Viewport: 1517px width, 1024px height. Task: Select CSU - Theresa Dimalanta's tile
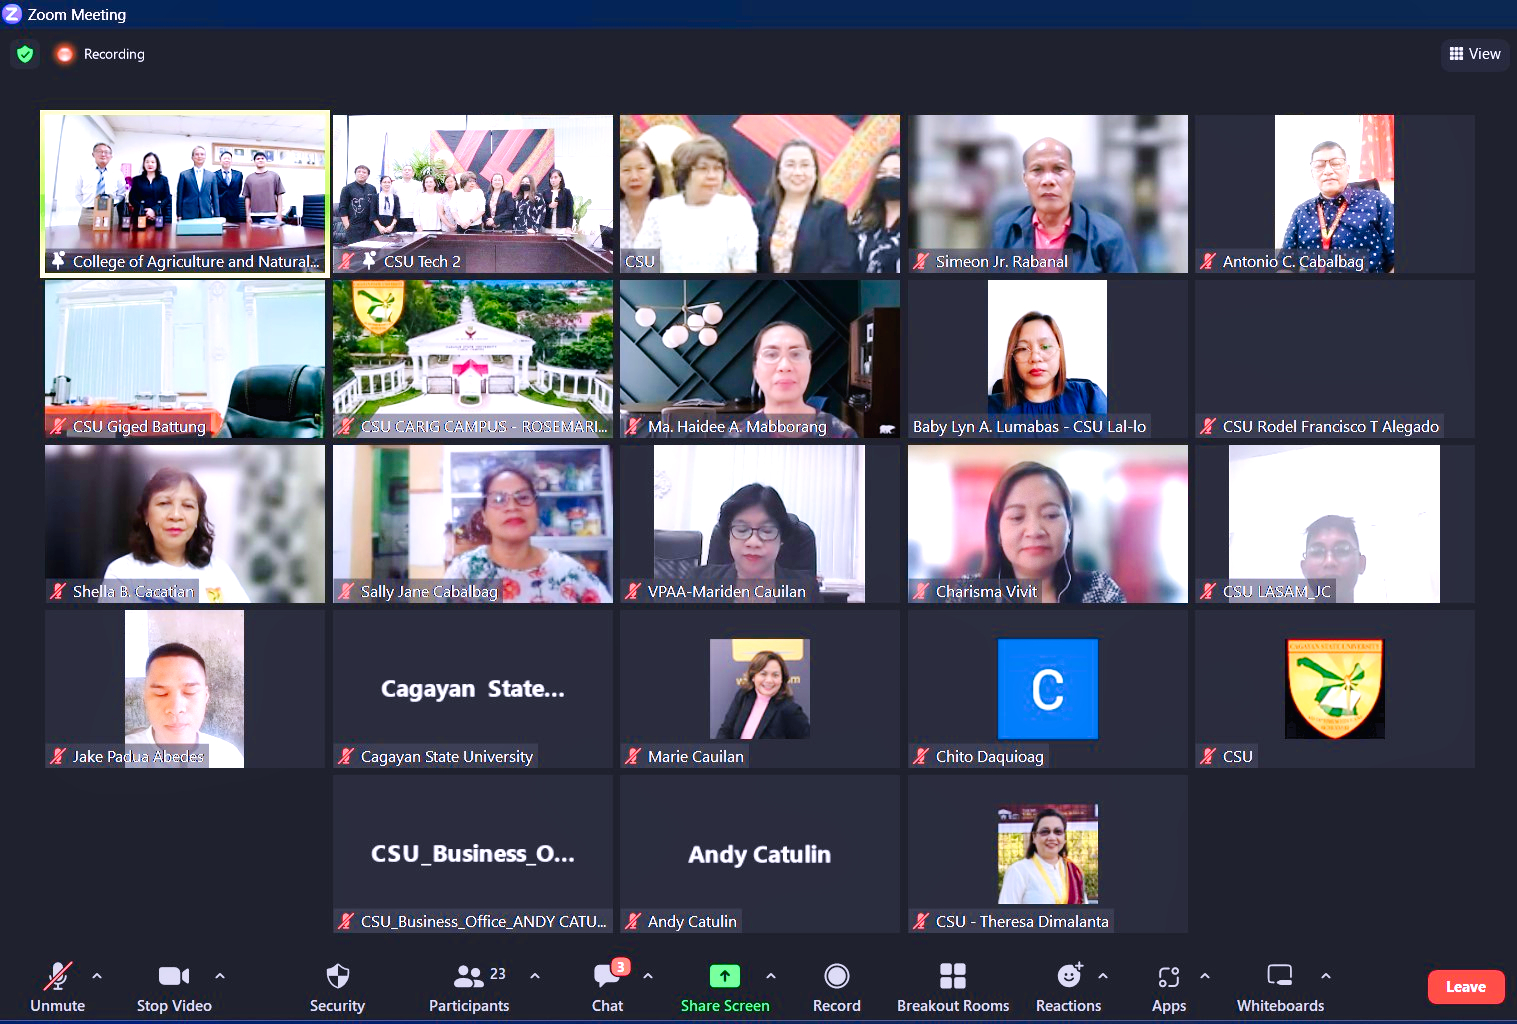[1048, 854]
